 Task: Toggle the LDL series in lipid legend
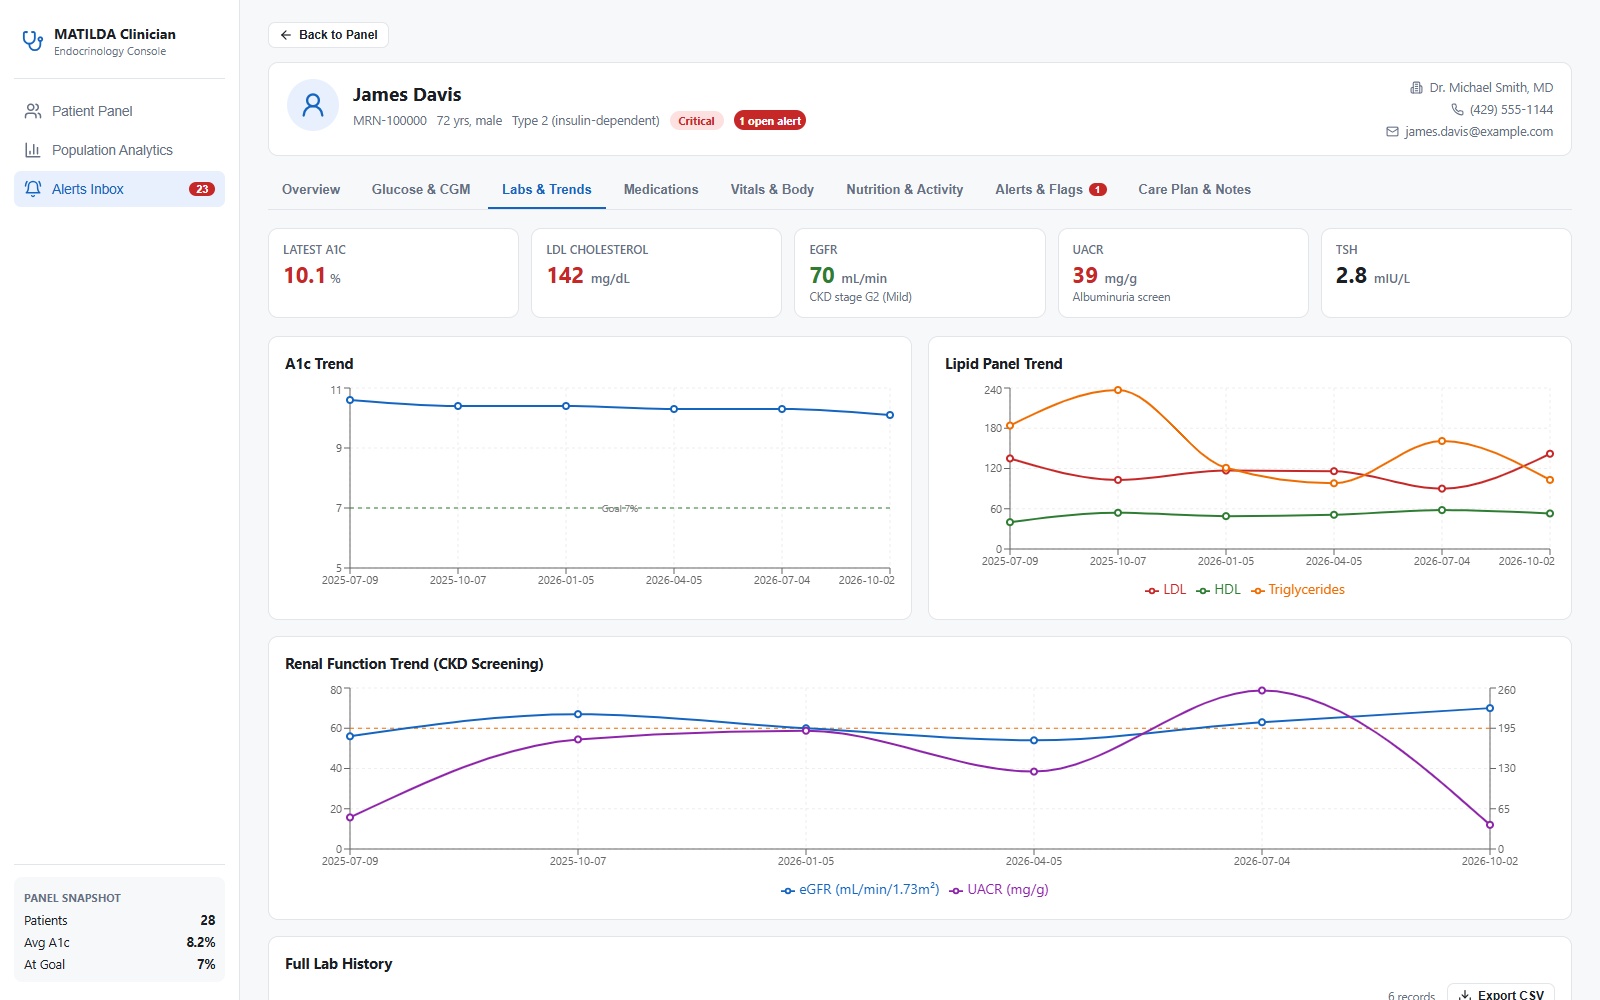tap(1166, 590)
